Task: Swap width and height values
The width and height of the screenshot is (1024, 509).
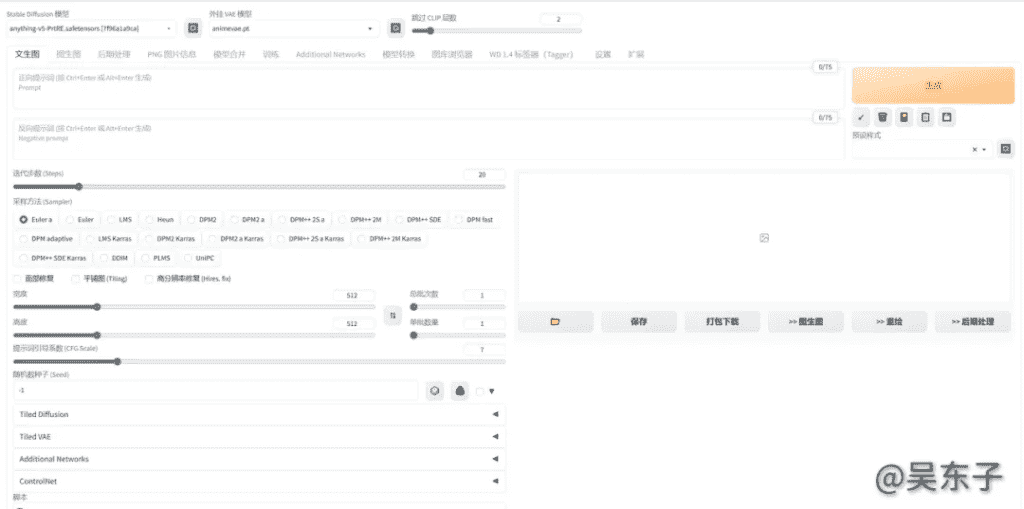Action: 392,315
